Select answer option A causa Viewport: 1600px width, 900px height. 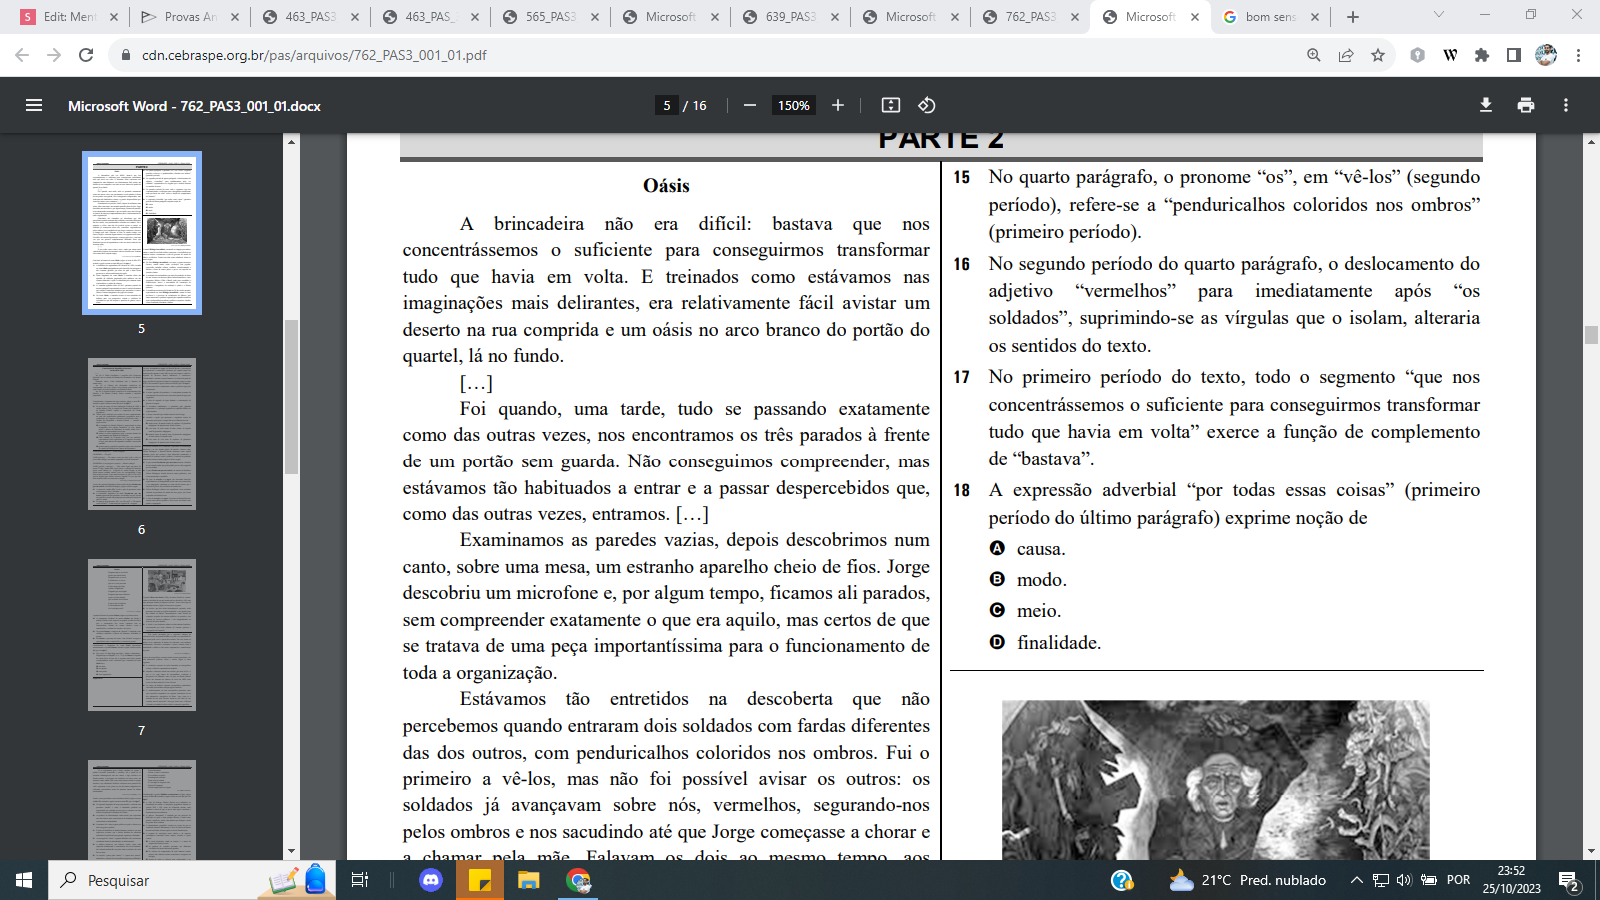point(997,548)
